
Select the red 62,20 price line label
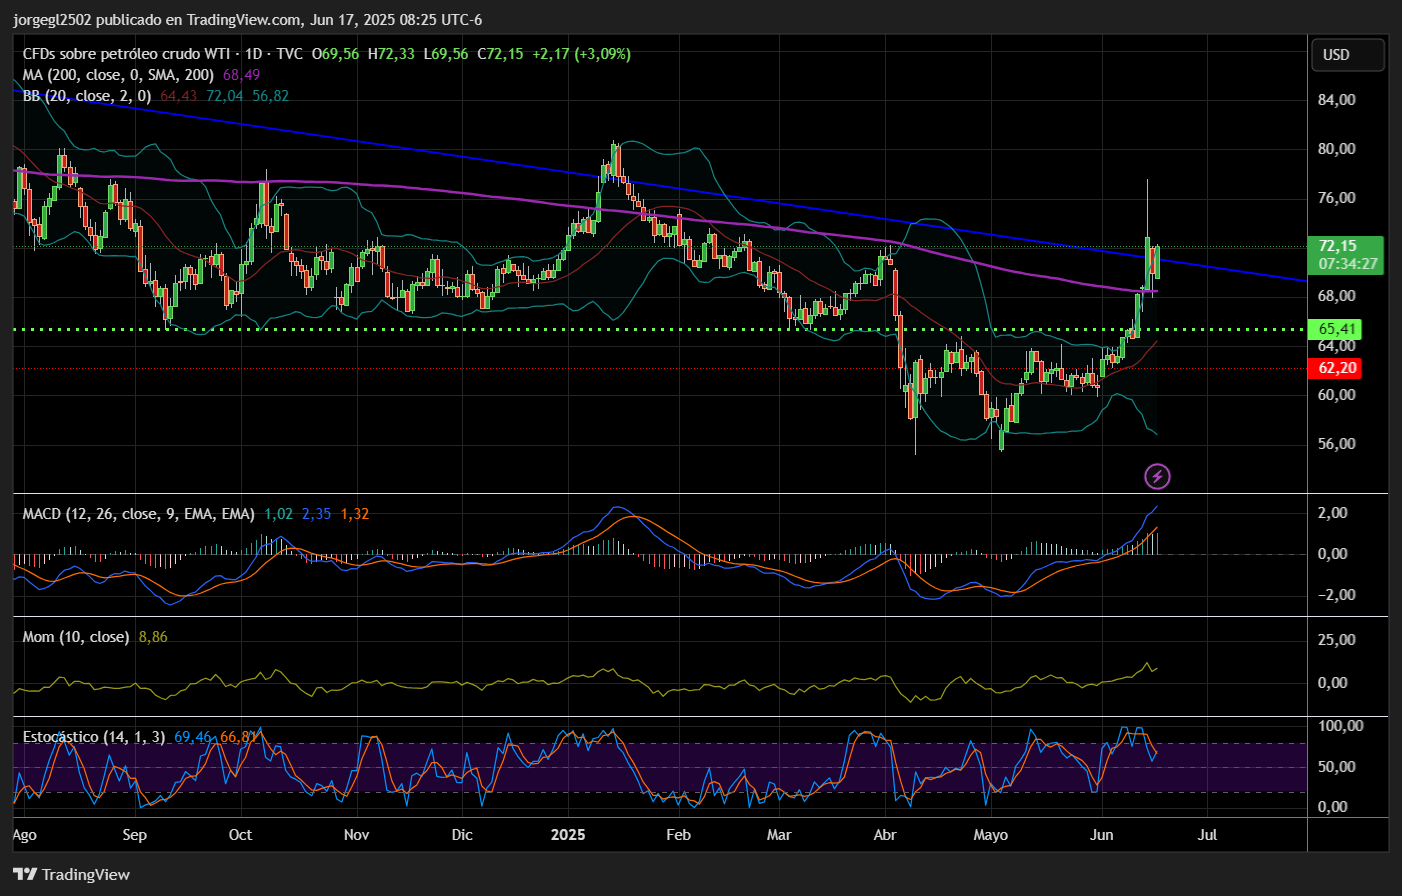click(x=1337, y=368)
